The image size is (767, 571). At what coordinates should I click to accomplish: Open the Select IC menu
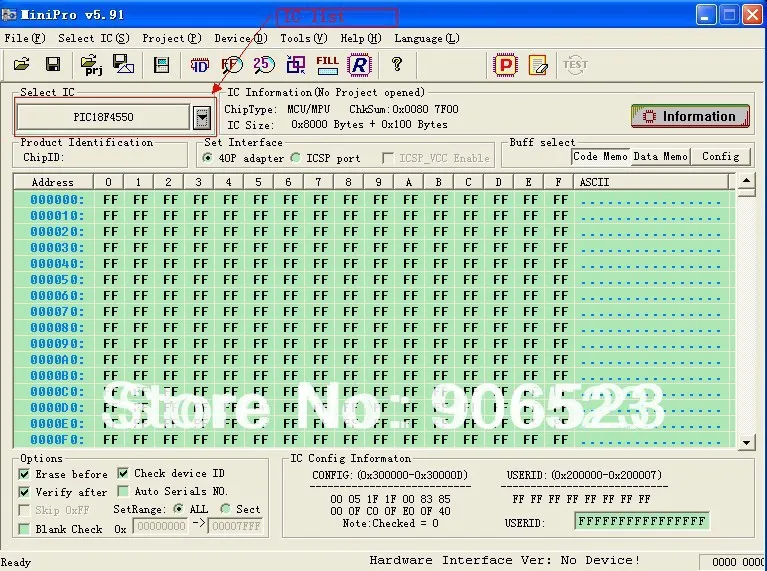point(93,38)
